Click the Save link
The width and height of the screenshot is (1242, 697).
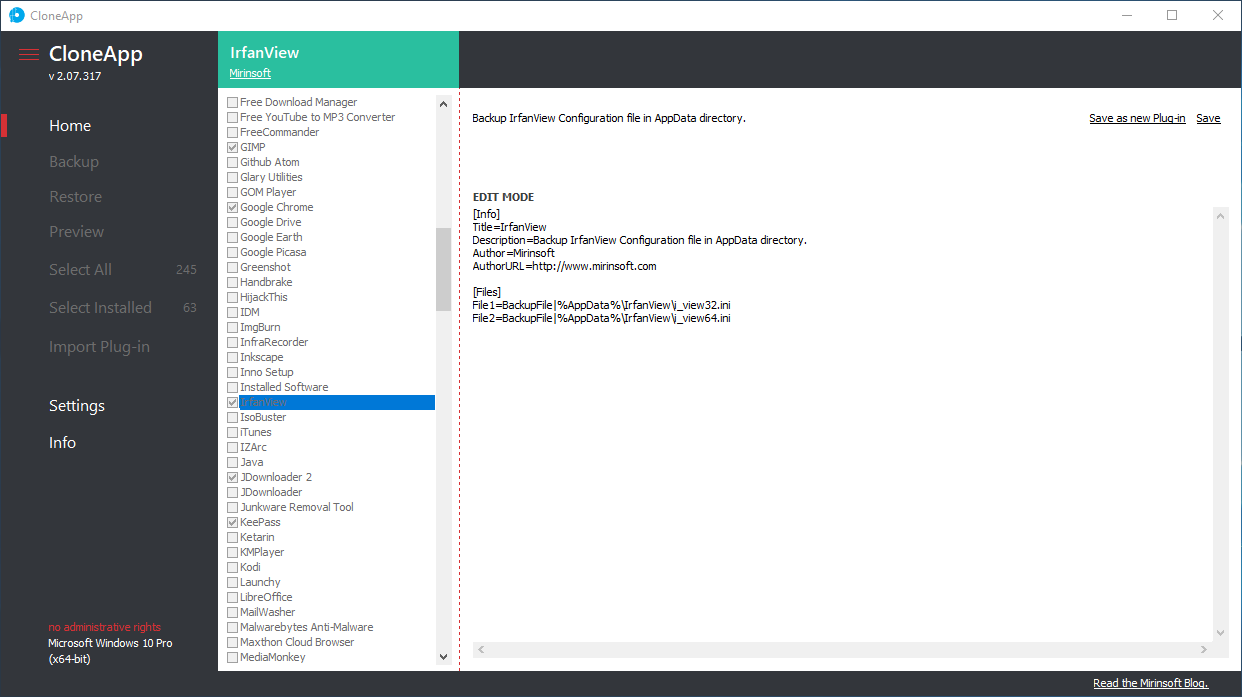click(x=1208, y=118)
